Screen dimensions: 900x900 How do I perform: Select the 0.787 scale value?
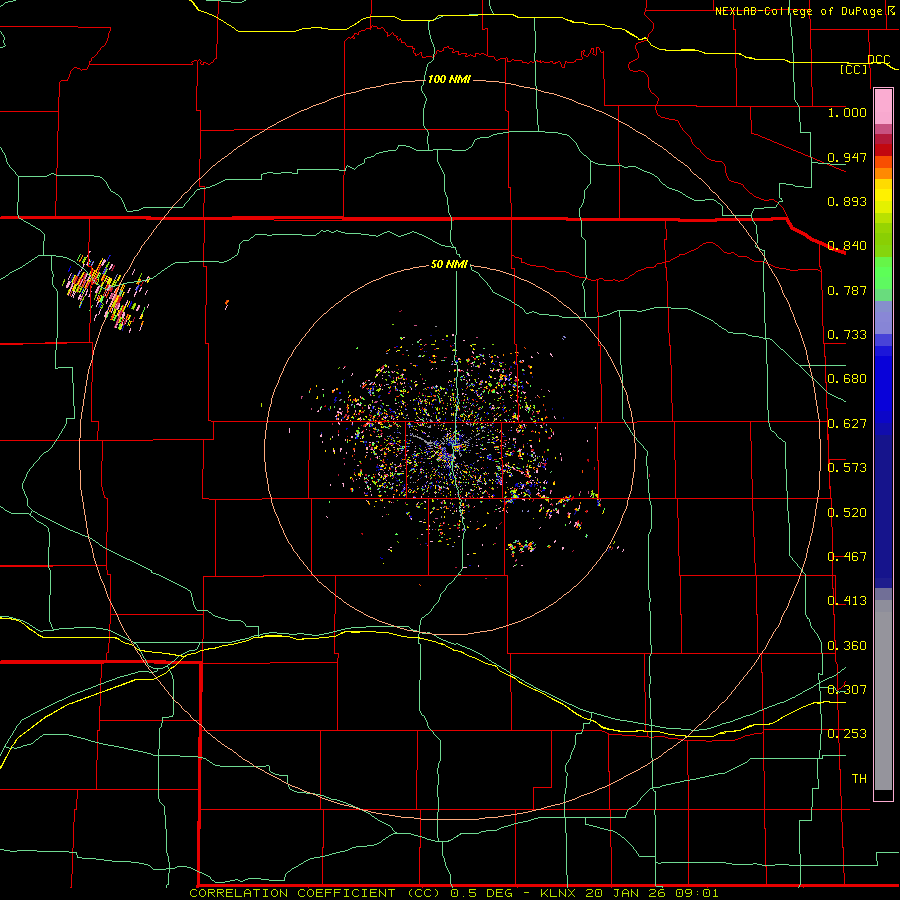pos(847,290)
